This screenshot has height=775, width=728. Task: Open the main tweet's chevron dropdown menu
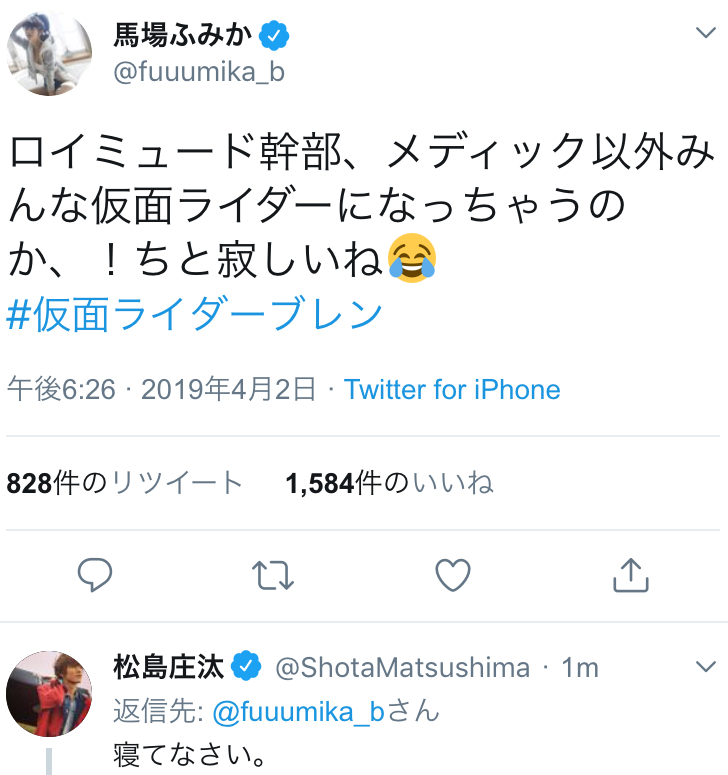[705, 33]
